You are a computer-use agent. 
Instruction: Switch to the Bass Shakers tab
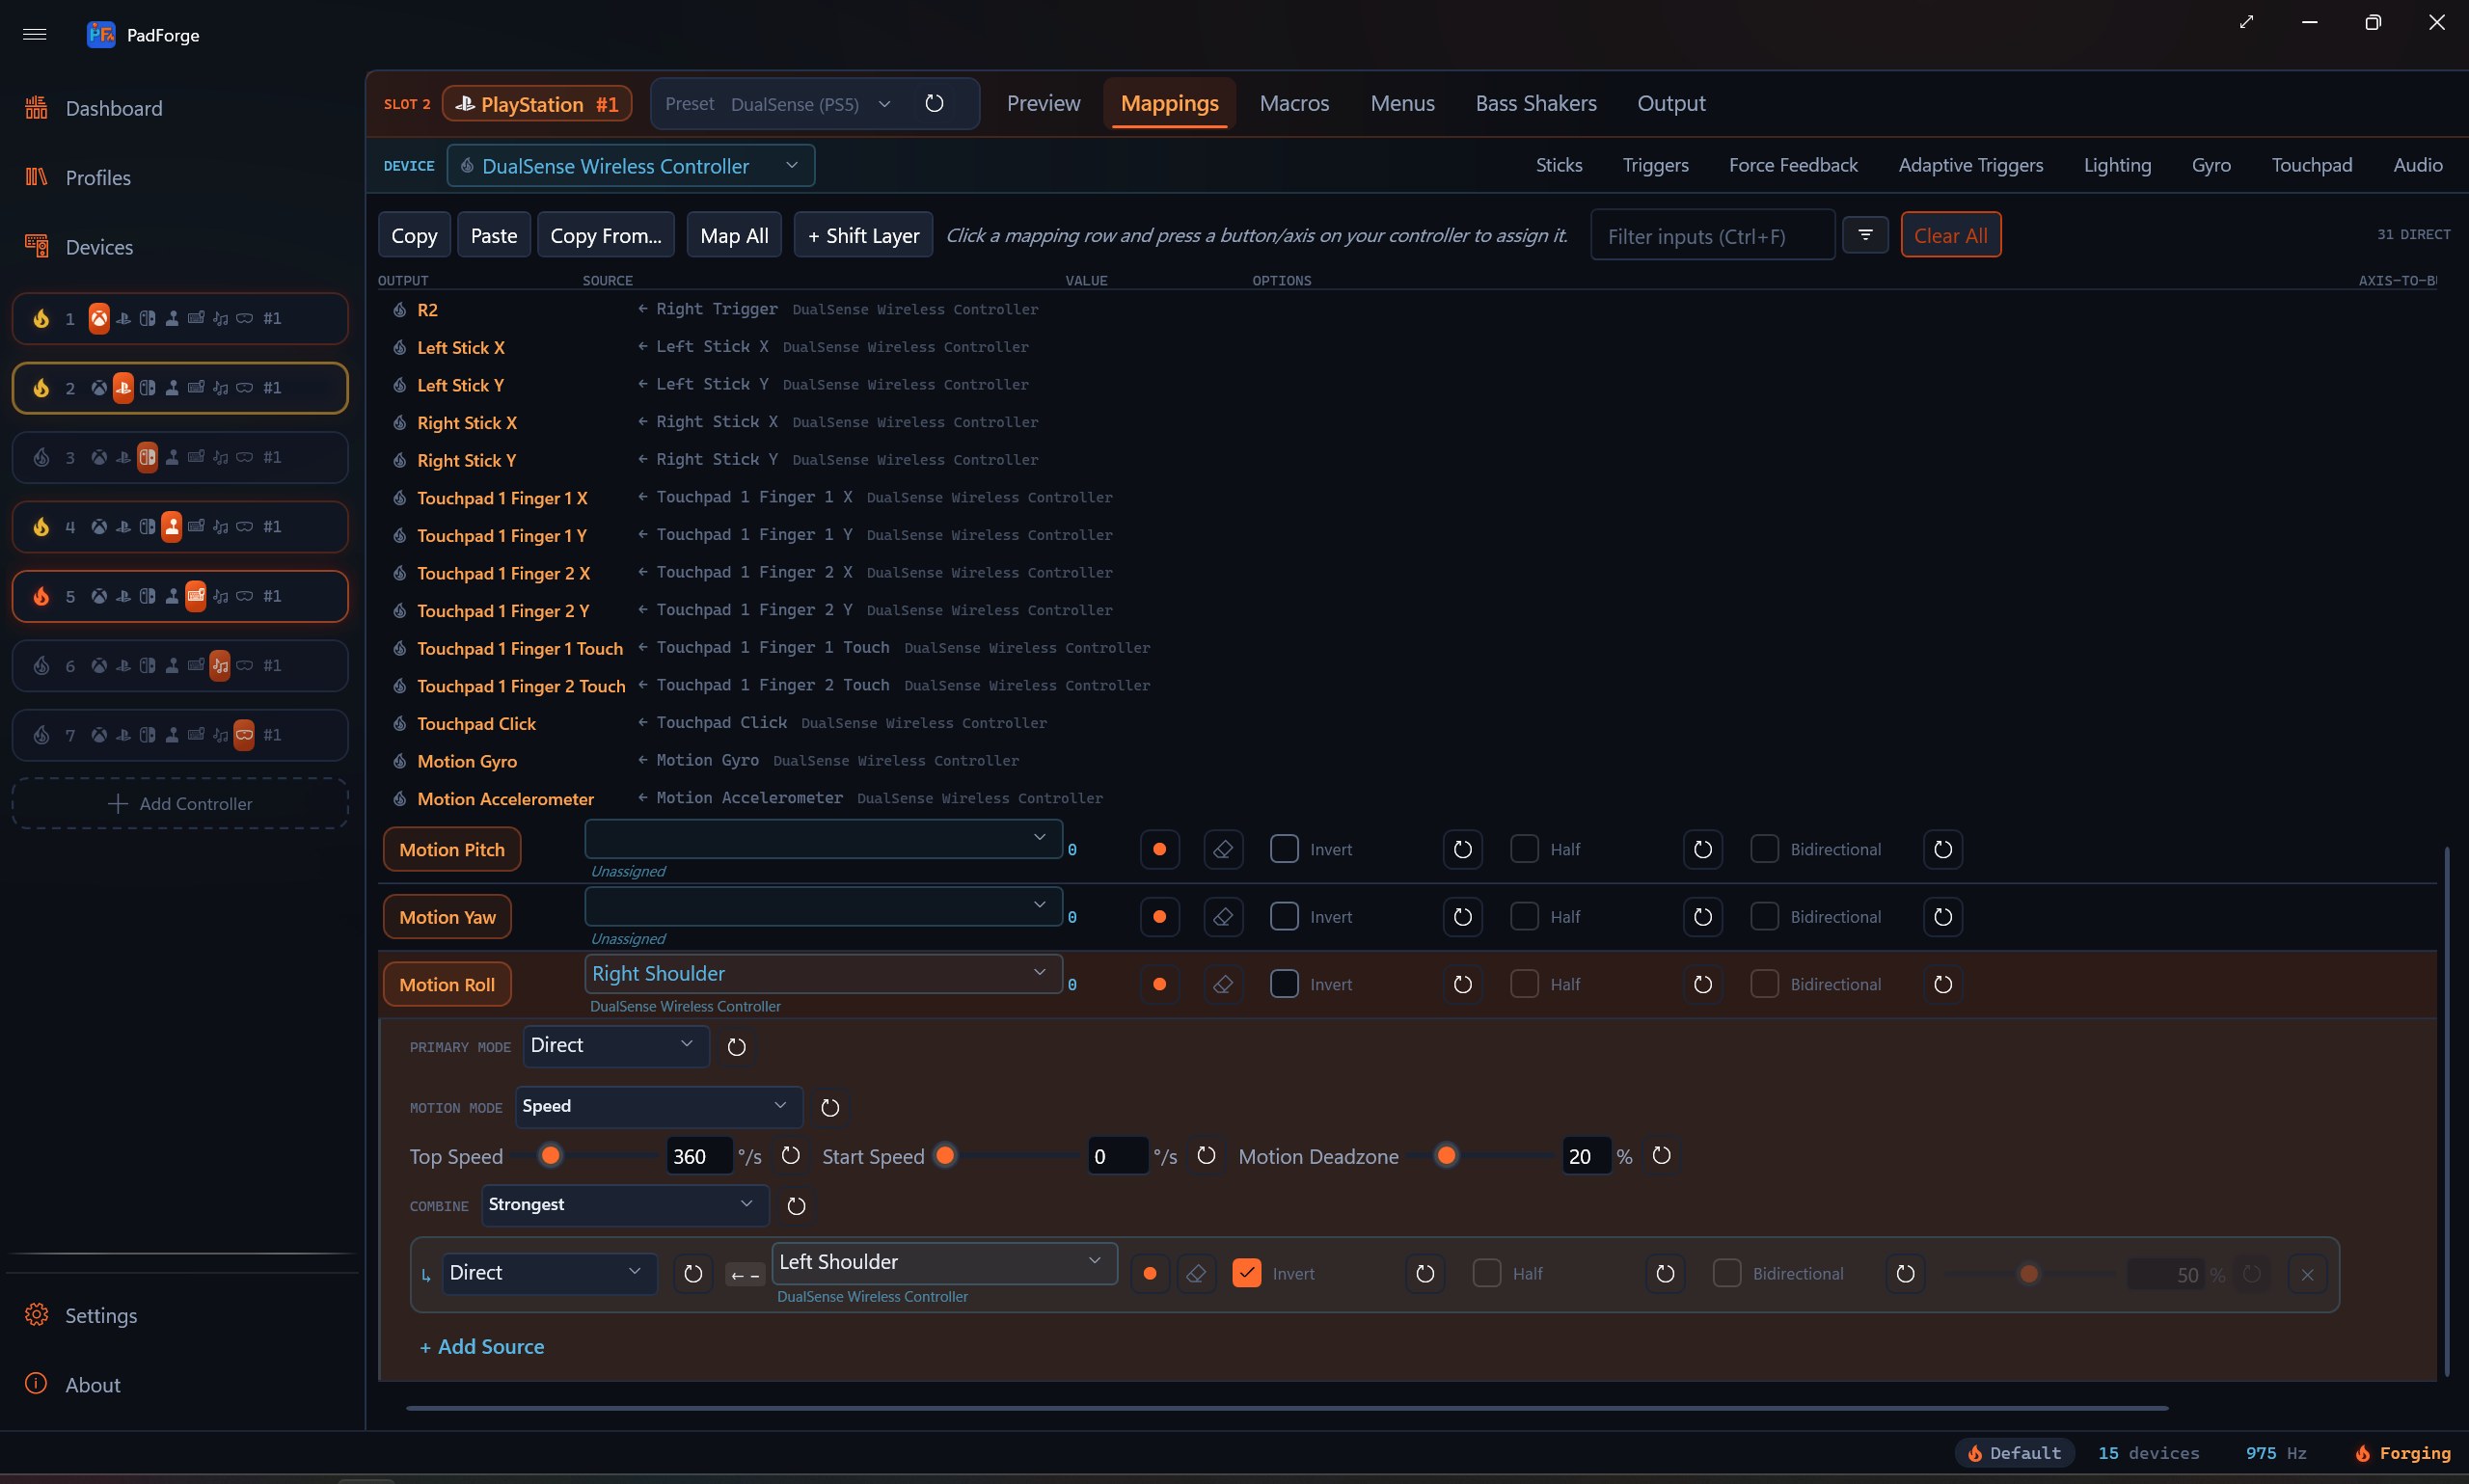click(1536, 103)
